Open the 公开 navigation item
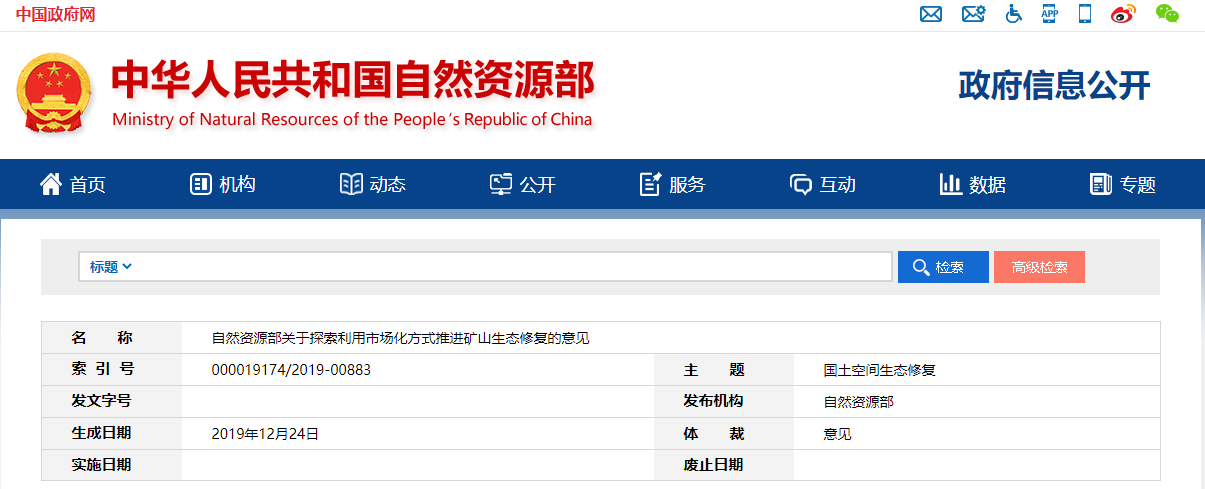The height and width of the screenshot is (489, 1205). point(523,185)
